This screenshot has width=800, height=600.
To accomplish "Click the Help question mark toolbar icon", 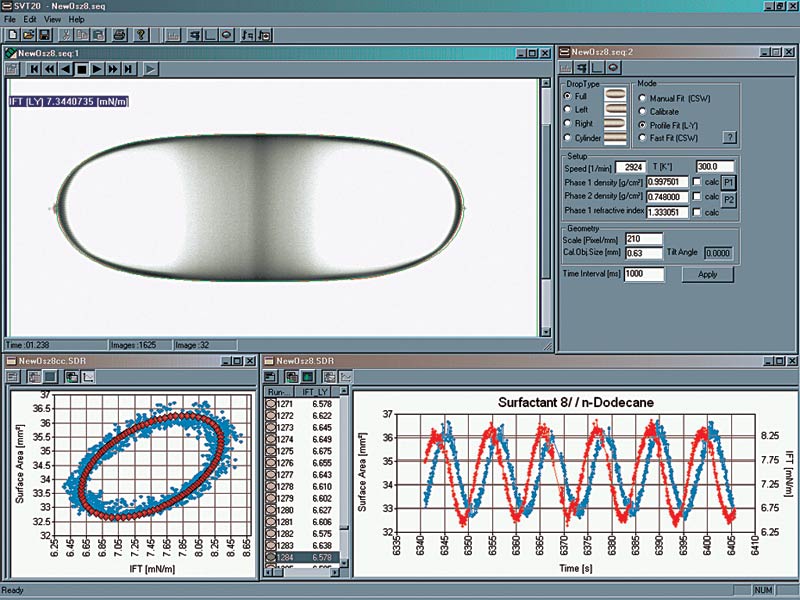I will [140, 34].
